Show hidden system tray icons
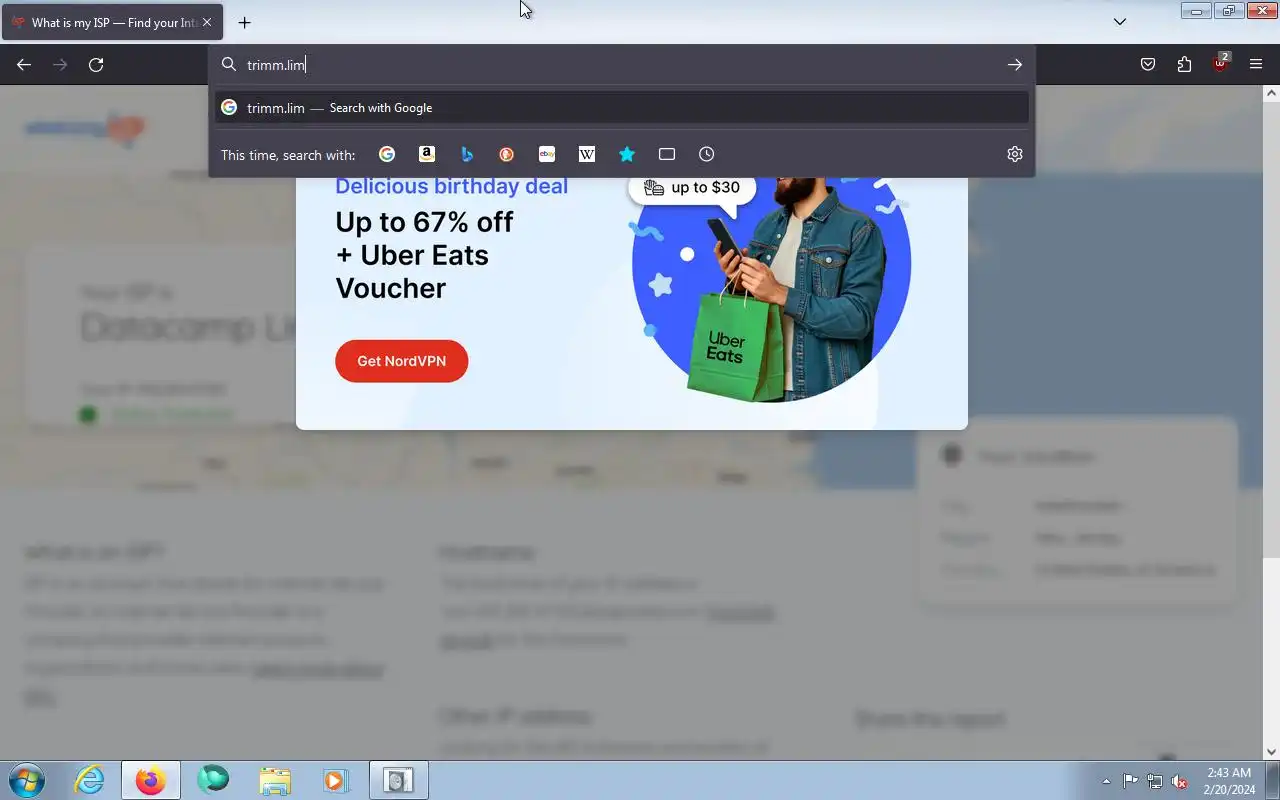The width and height of the screenshot is (1280, 800). (1106, 781)
